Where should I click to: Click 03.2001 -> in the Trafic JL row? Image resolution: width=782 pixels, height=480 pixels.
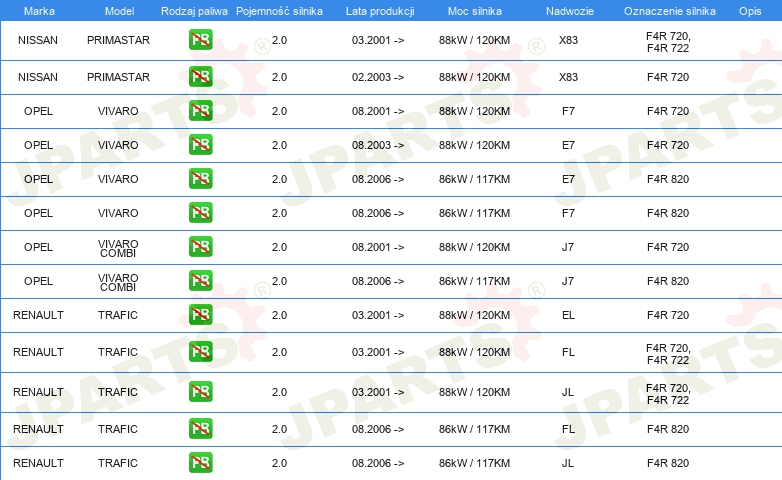point(378,392)
